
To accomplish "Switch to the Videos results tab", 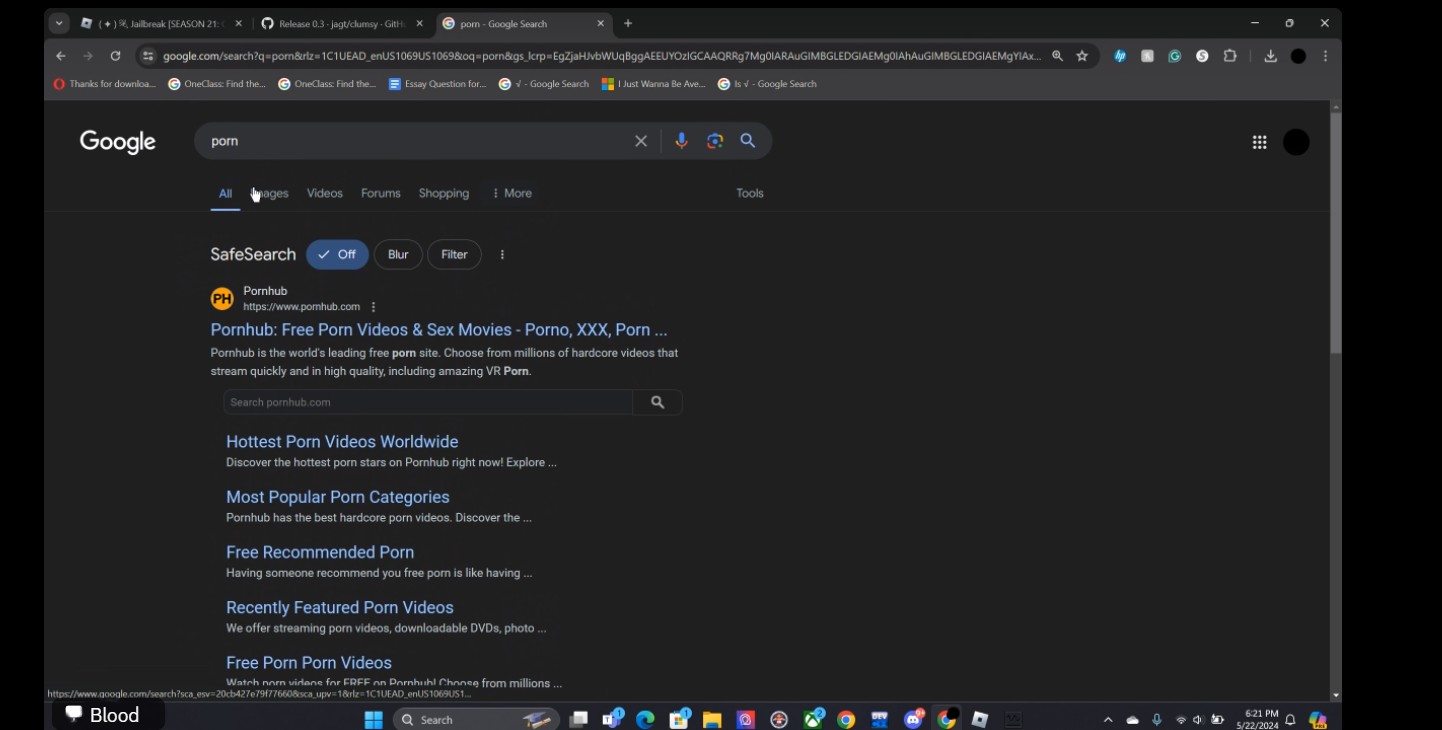I will pyautogui.click(x=324, y=193).
